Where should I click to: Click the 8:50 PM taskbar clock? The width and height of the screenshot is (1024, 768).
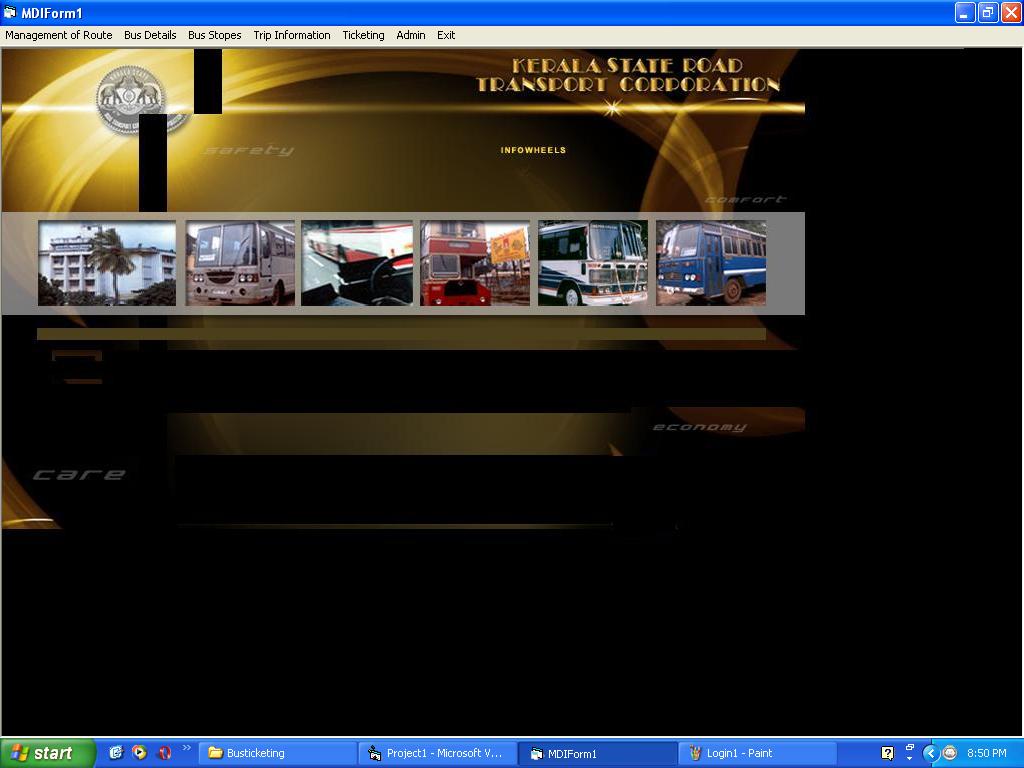coord(986,753)
